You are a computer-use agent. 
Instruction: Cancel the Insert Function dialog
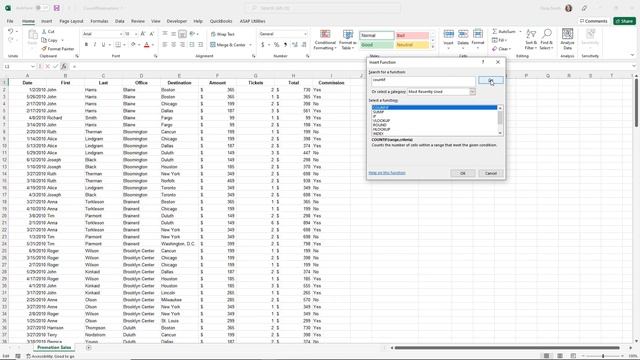coord(491,173)
